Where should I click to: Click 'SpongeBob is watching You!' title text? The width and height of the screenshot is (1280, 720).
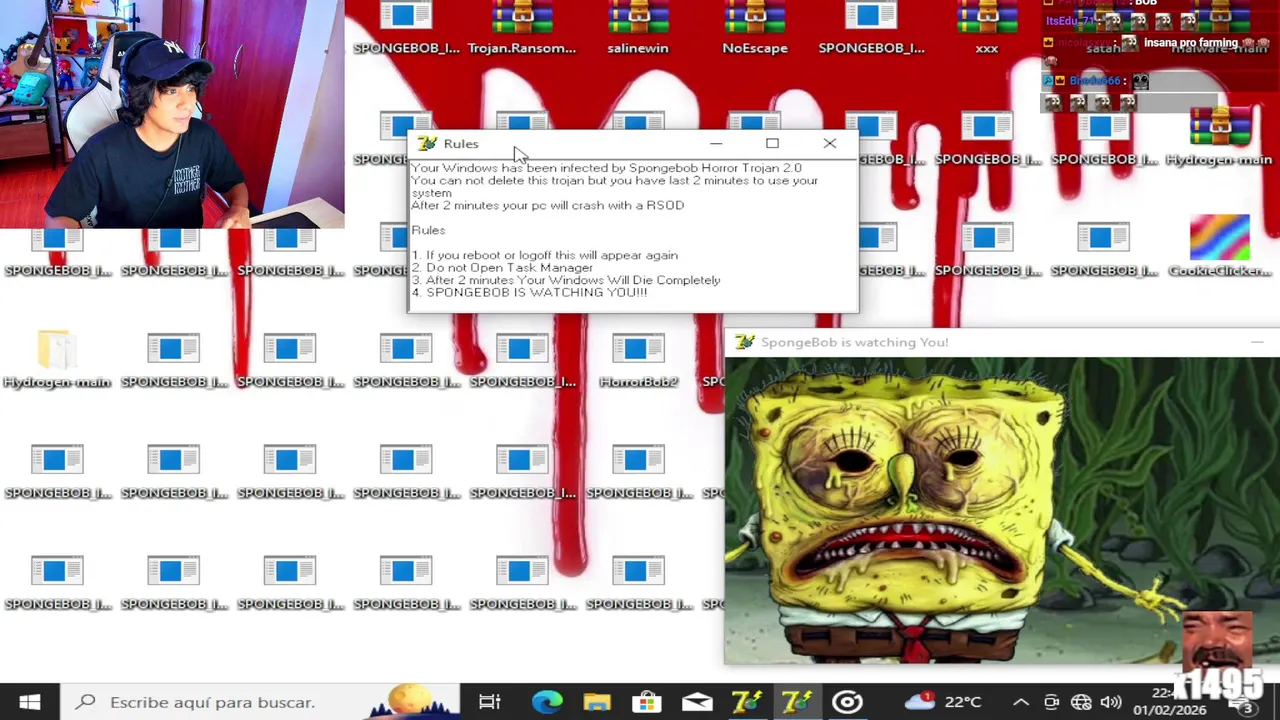[x=854, y=342]
